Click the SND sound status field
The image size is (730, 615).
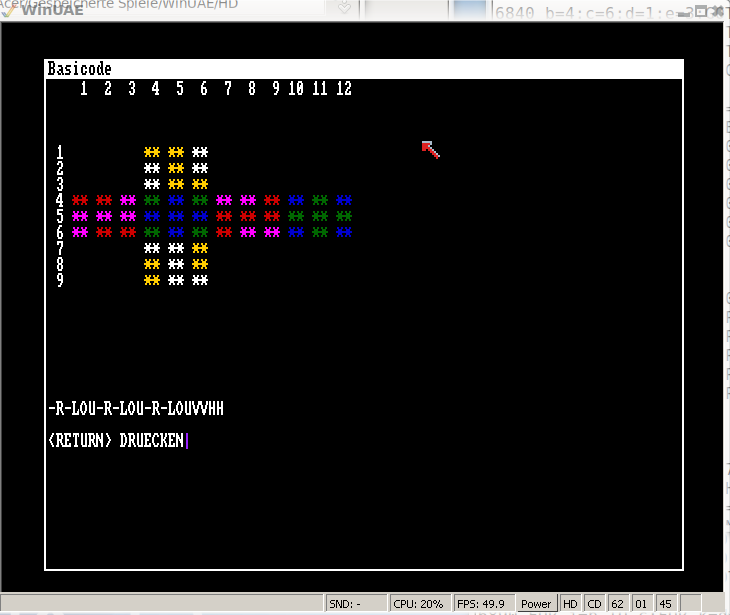point(355,604)
